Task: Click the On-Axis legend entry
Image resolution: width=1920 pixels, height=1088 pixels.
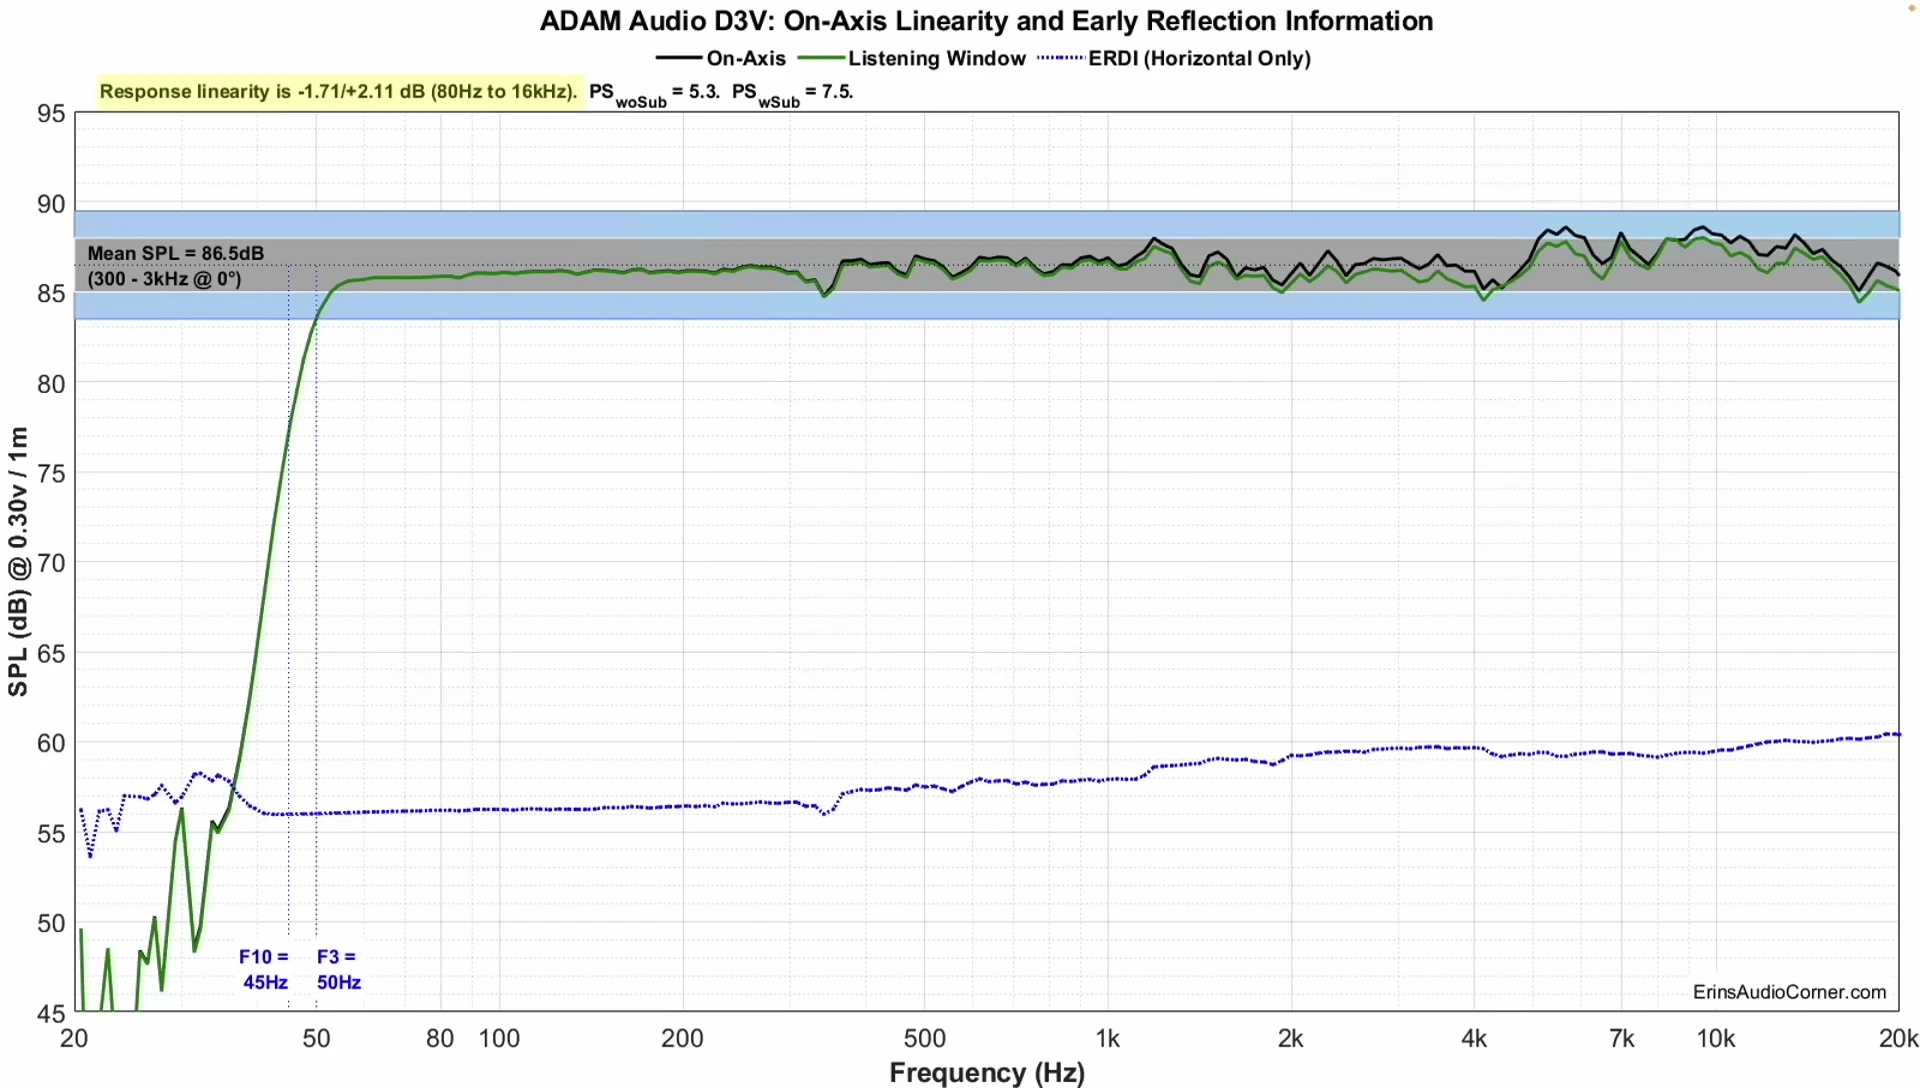Action: click(x=721, y=58)
